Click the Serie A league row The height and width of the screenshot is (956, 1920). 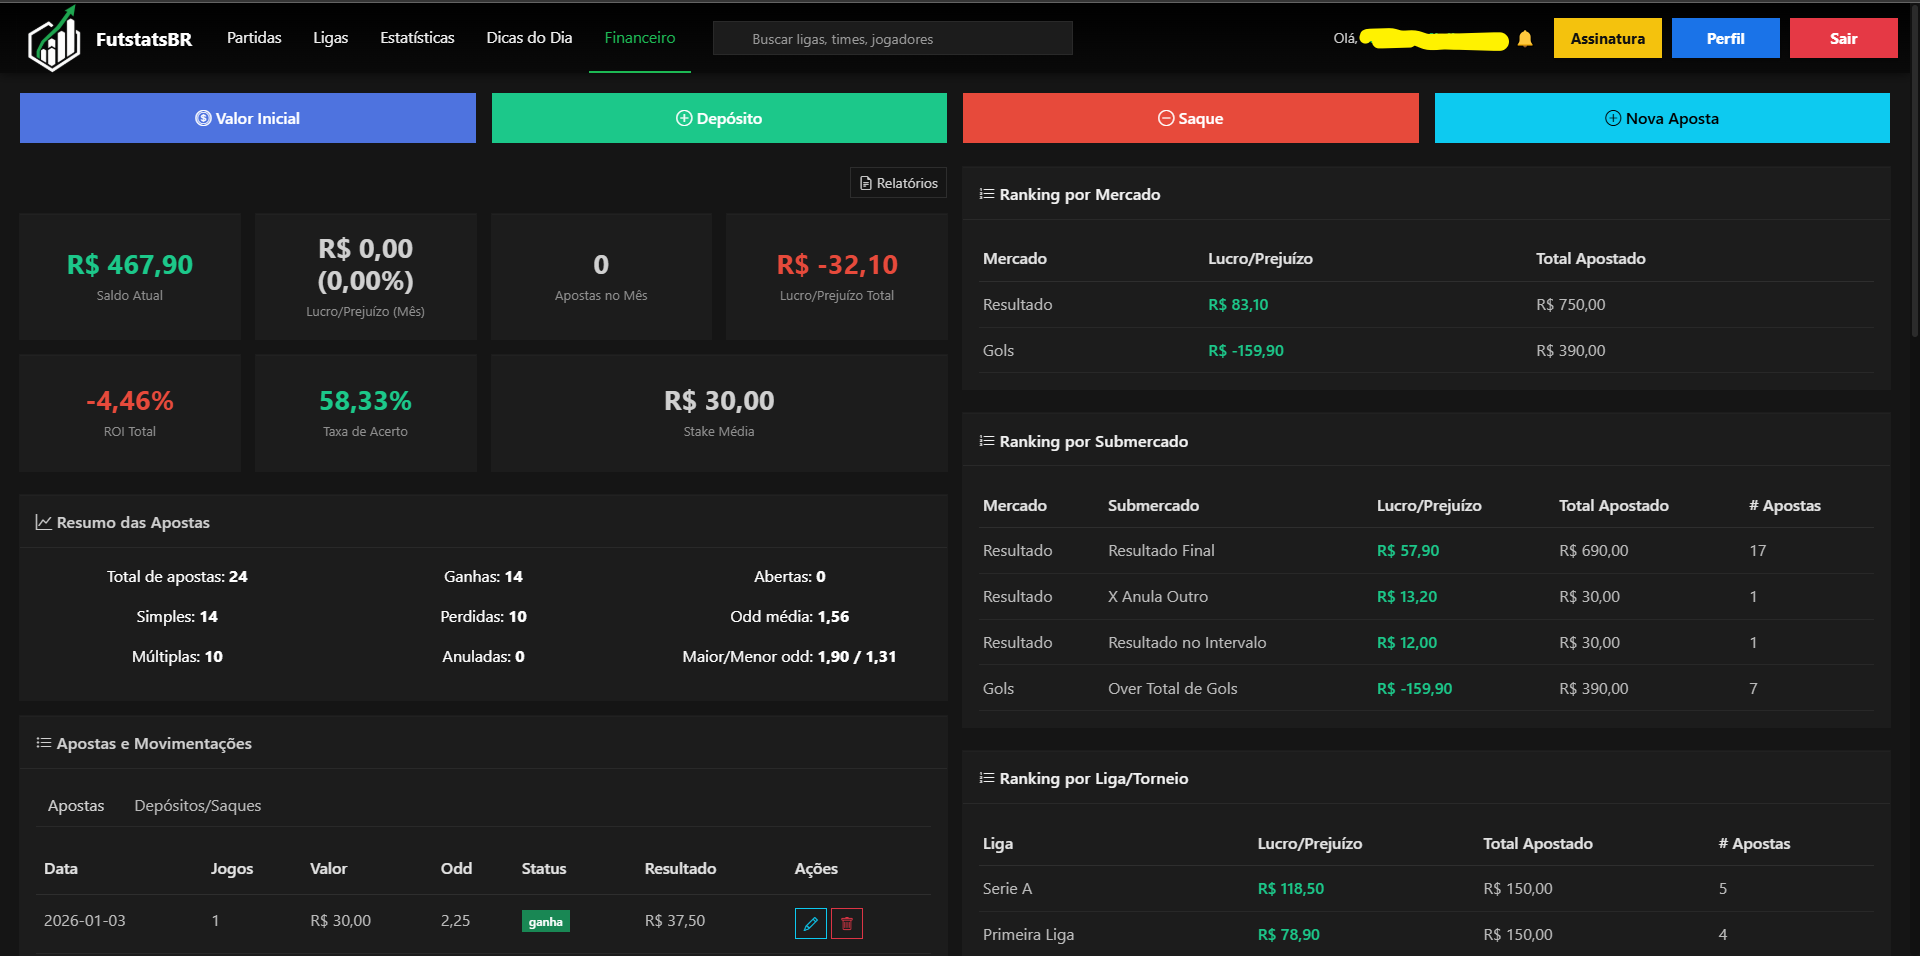click(1428, 889)
